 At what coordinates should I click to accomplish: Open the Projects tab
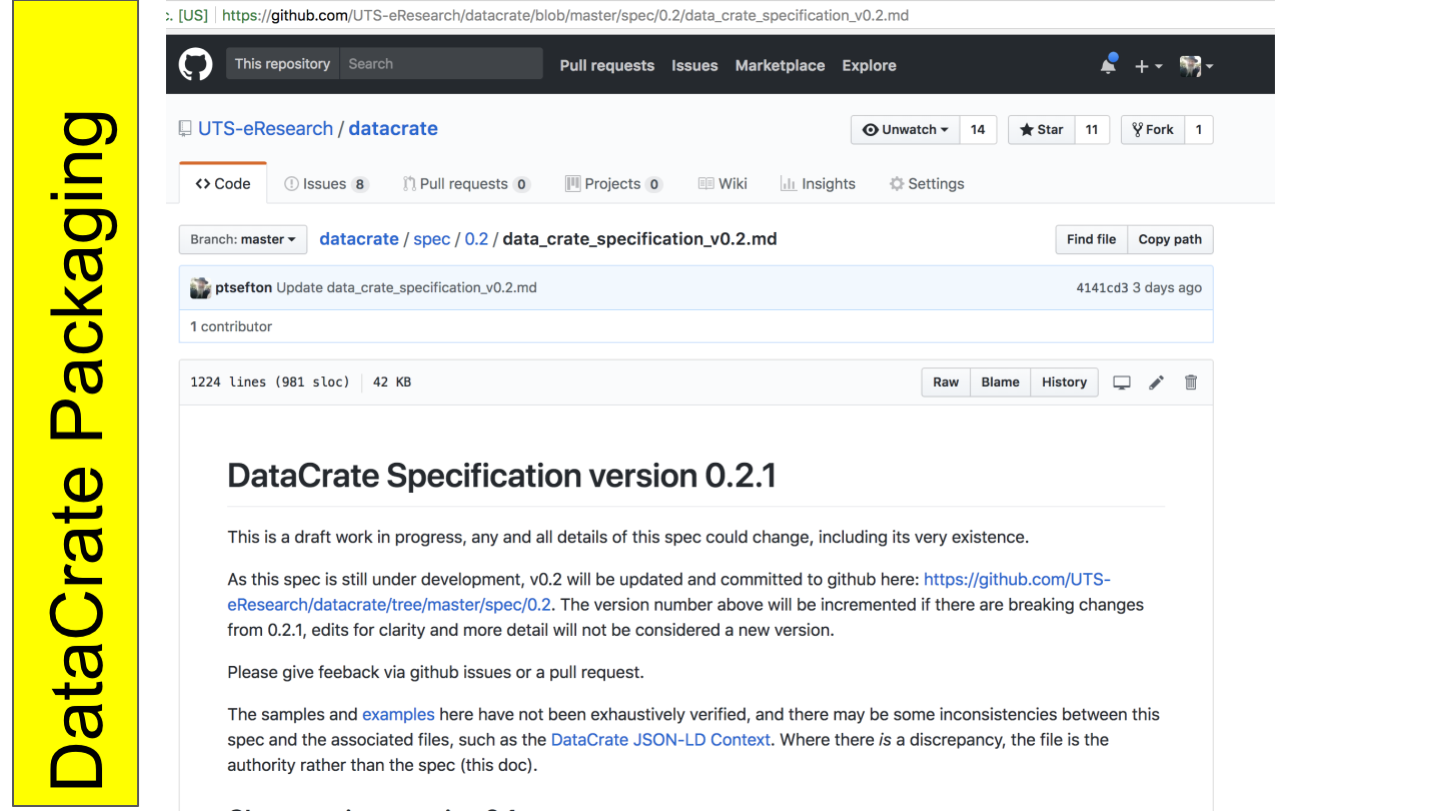pos(614,184)
